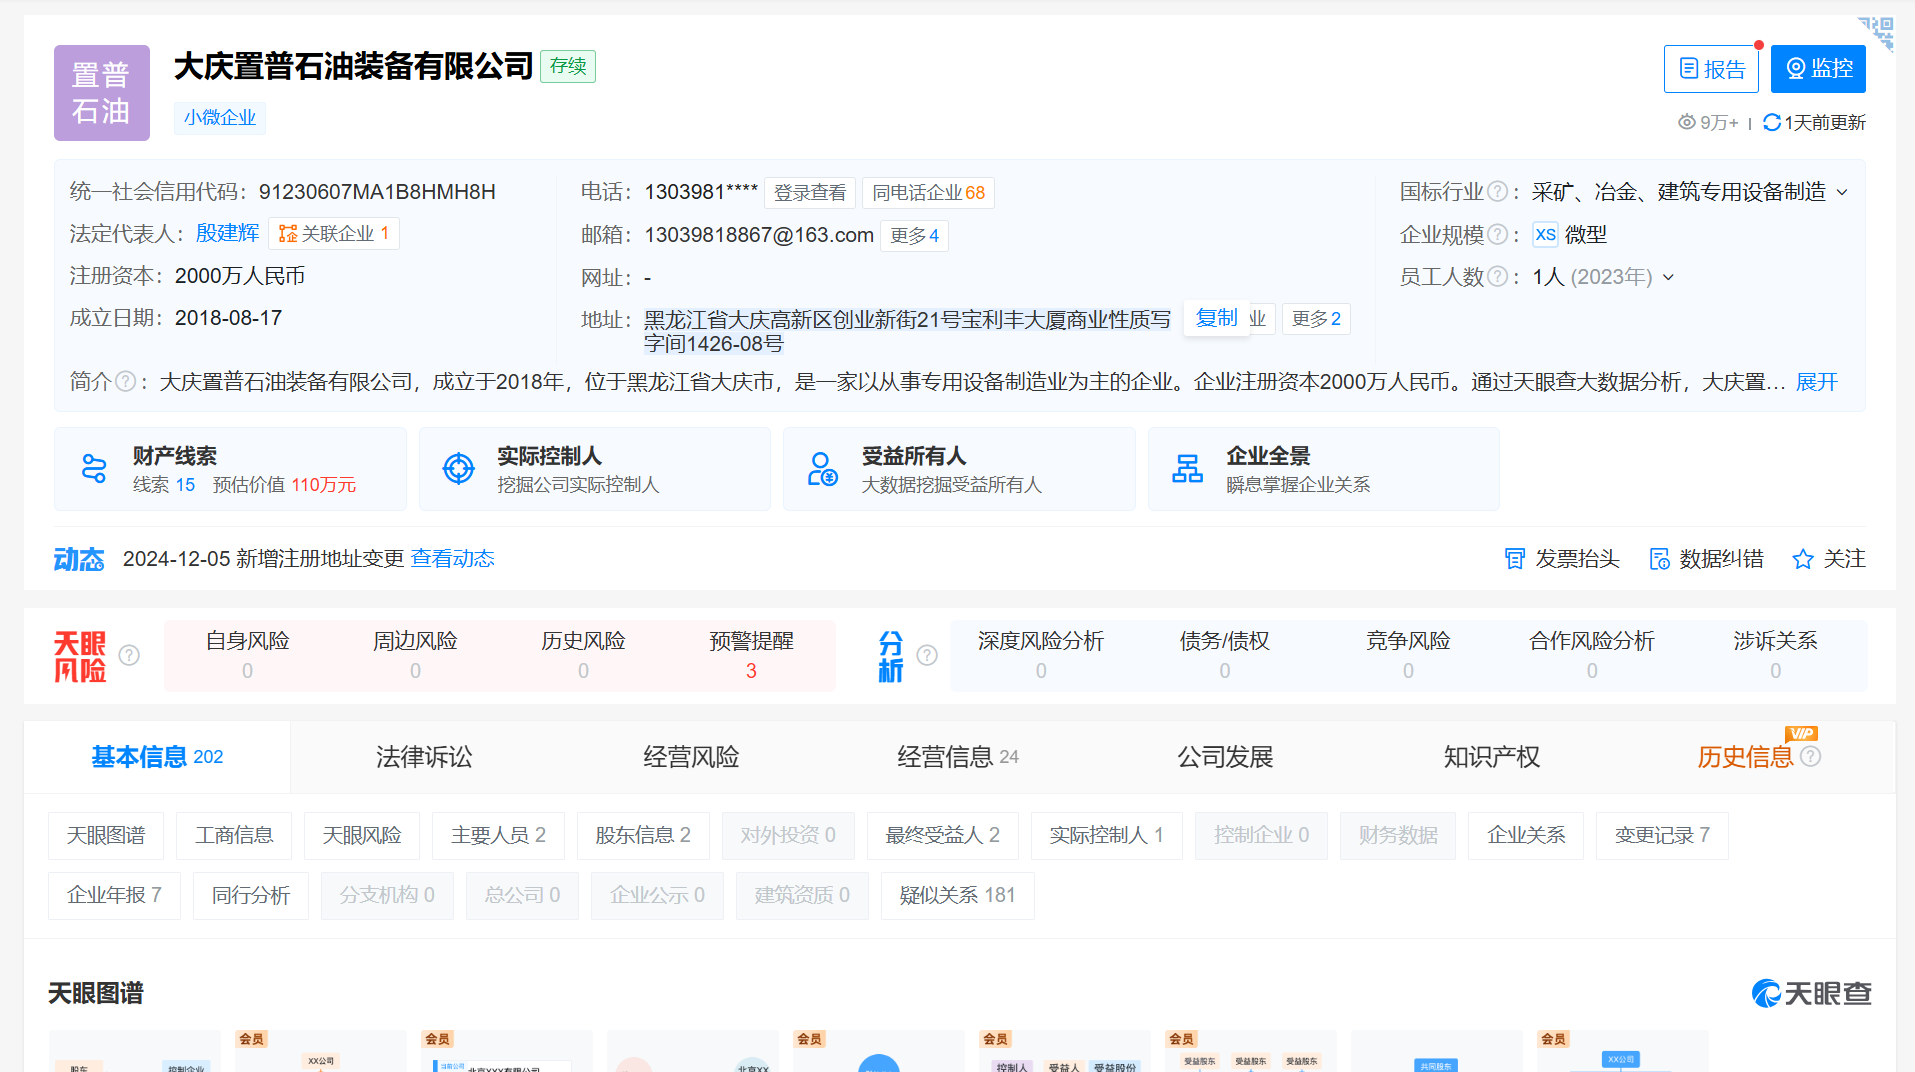Image resolution: width=1915 pixels, height=1072 pixels.
Task: Show more addresses via 更多2
Action: pos(1316,318)
